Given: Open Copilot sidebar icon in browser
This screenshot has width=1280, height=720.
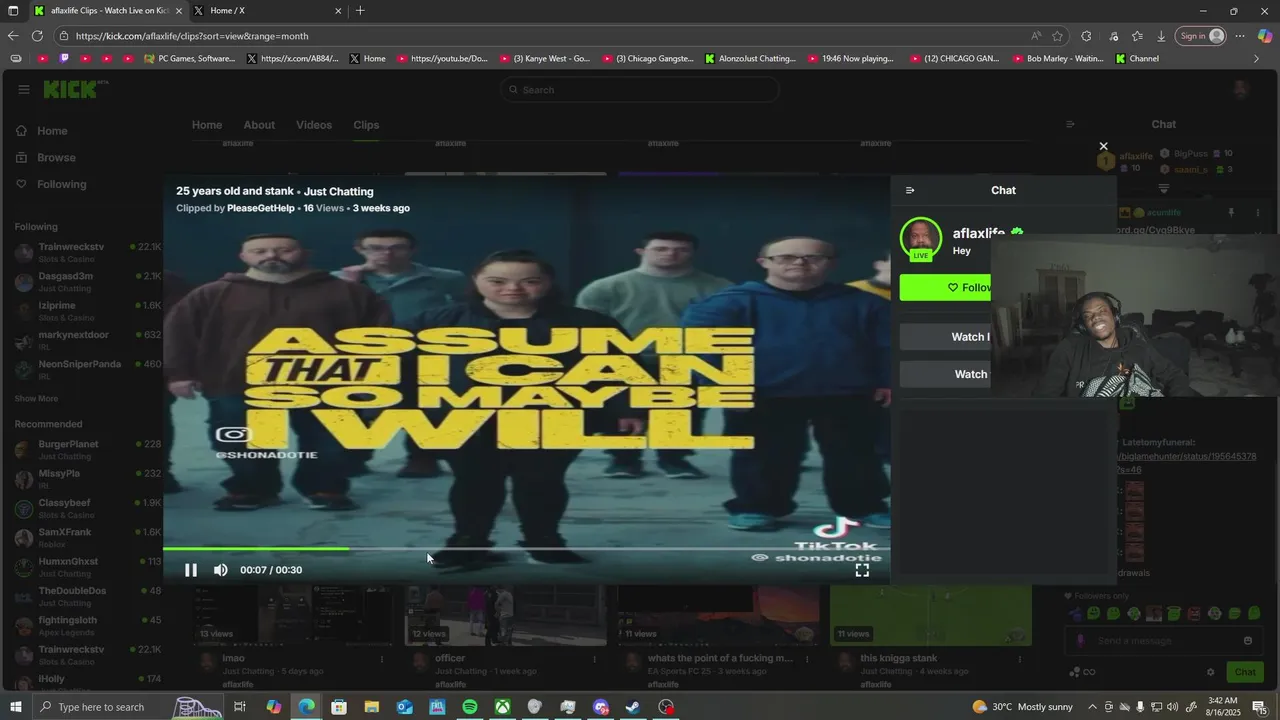Looking at the screenshot, I should tap(1265, 36).
